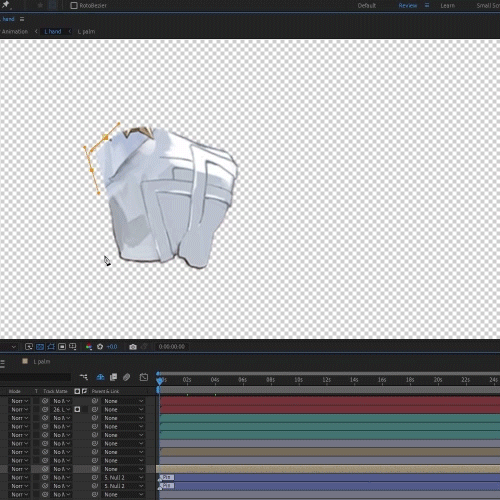This screenshot has height=500, width=500.
Task: Click the +0.0 exposure value
Action: point(112,347)
